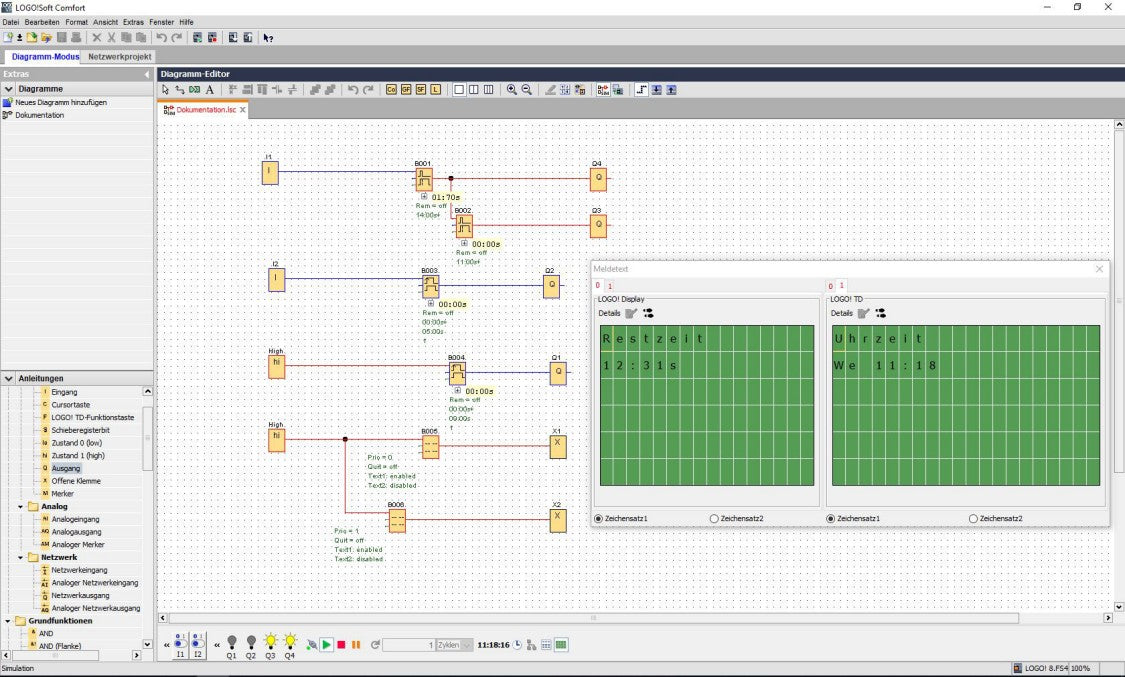The image size is (1125, 677).
Task: Click the zoom in magnifier icon
Action: click(x=512, y=90)
